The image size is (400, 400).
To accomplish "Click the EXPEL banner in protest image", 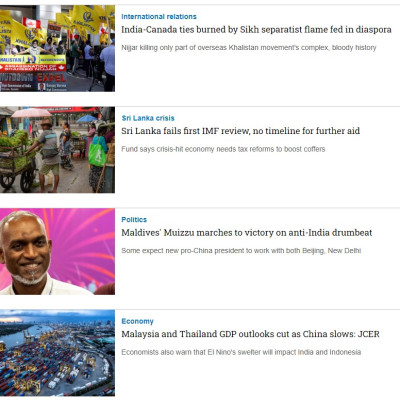I will pos(51,78).
